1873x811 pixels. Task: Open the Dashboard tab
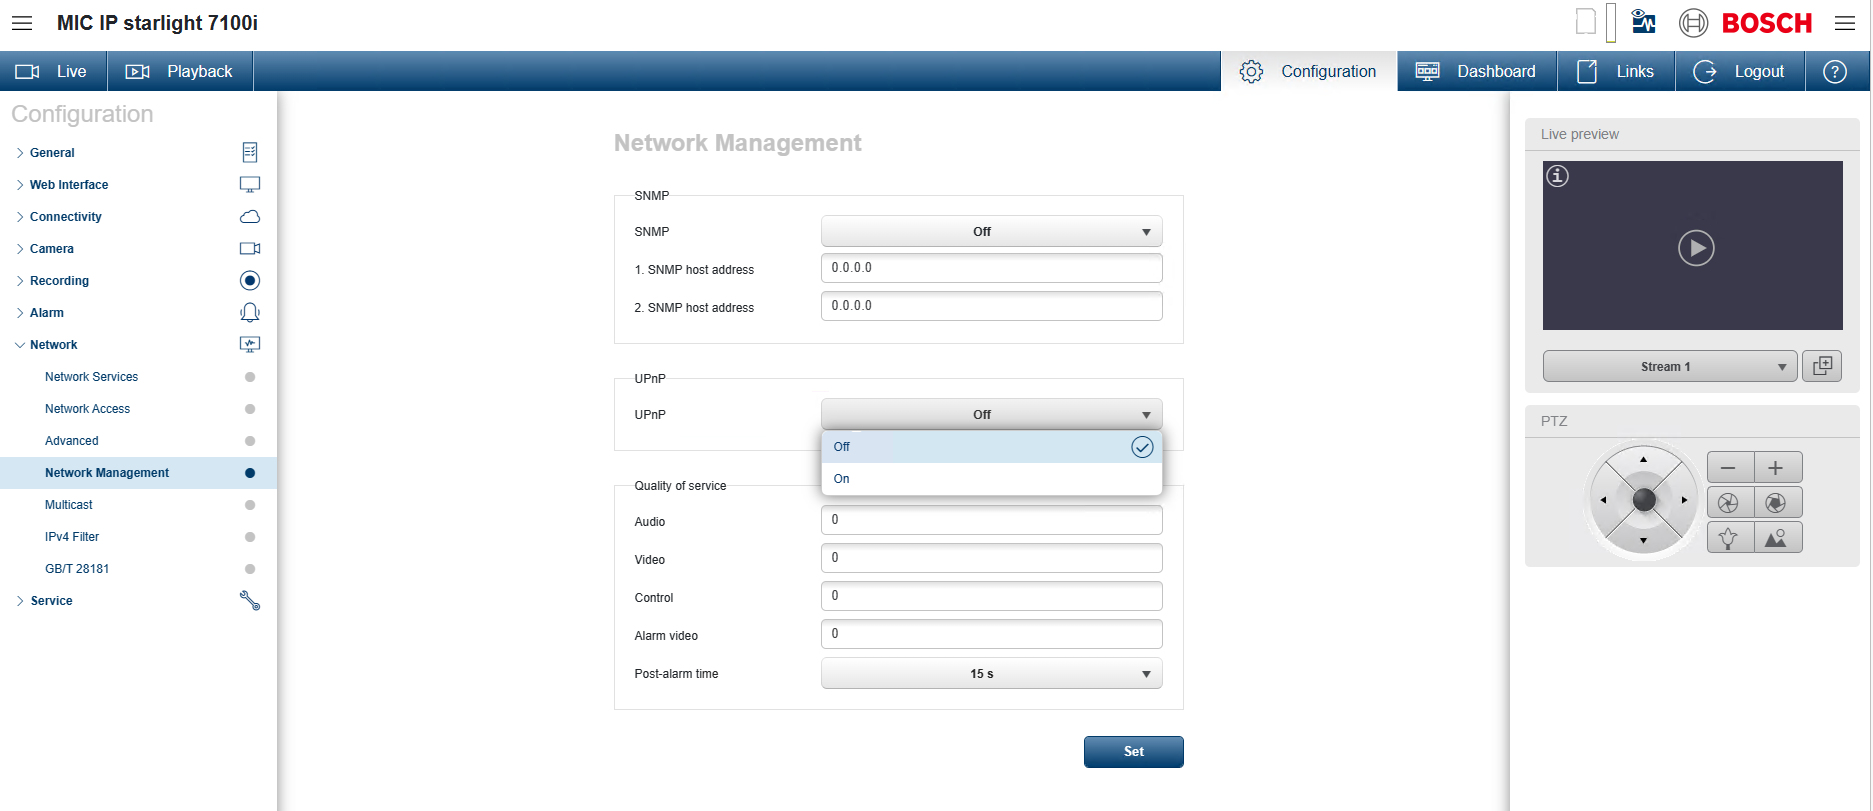(x=1477, y=71)
